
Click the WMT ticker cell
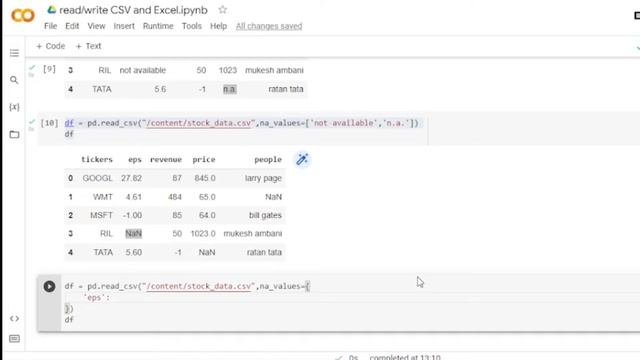click(x=102, y=197)
